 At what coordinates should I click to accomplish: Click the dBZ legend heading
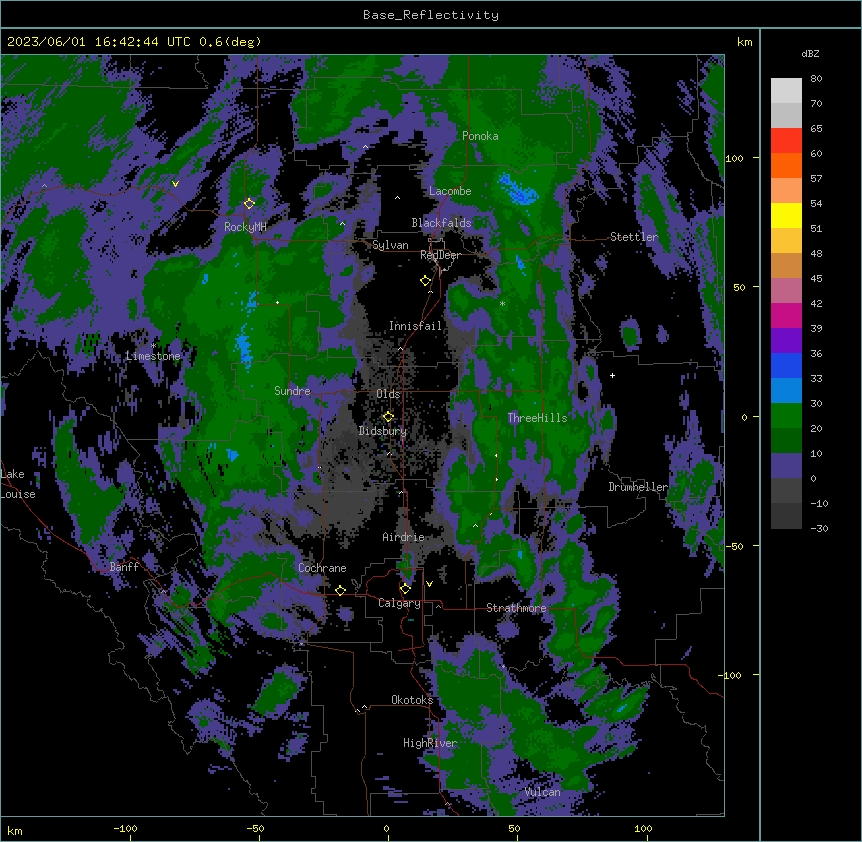(810, 54)
